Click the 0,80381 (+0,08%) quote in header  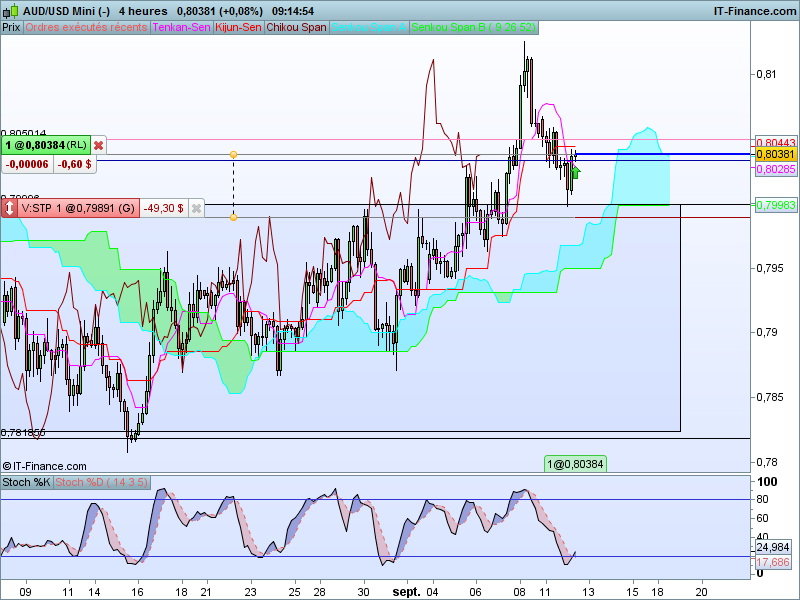[x=220, y=11]
